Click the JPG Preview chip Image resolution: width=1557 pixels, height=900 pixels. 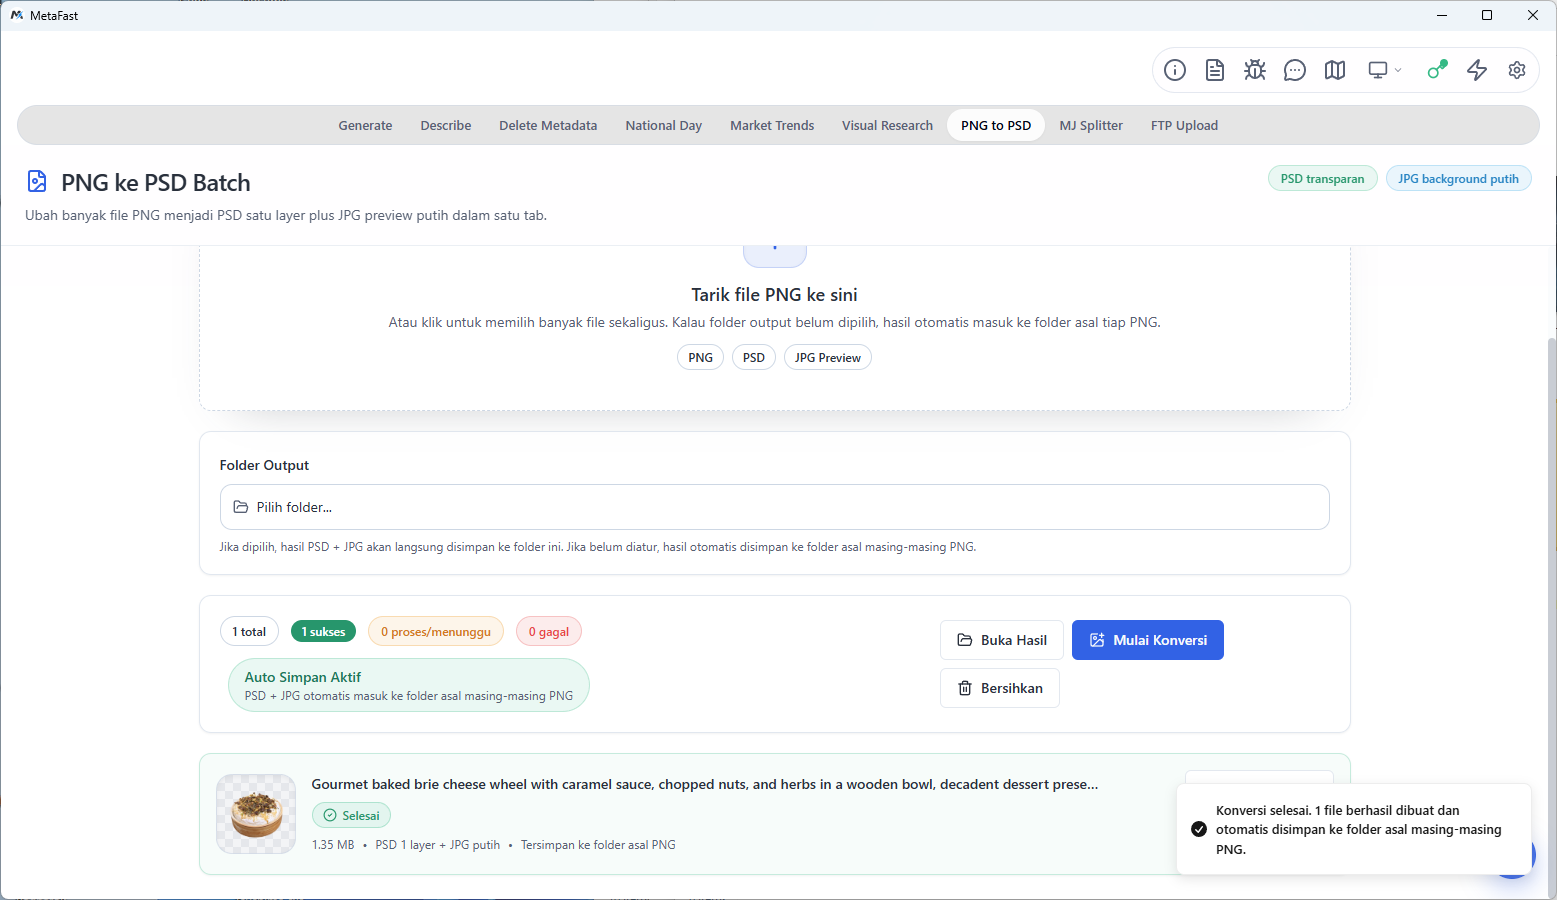(x=828, y=357)
